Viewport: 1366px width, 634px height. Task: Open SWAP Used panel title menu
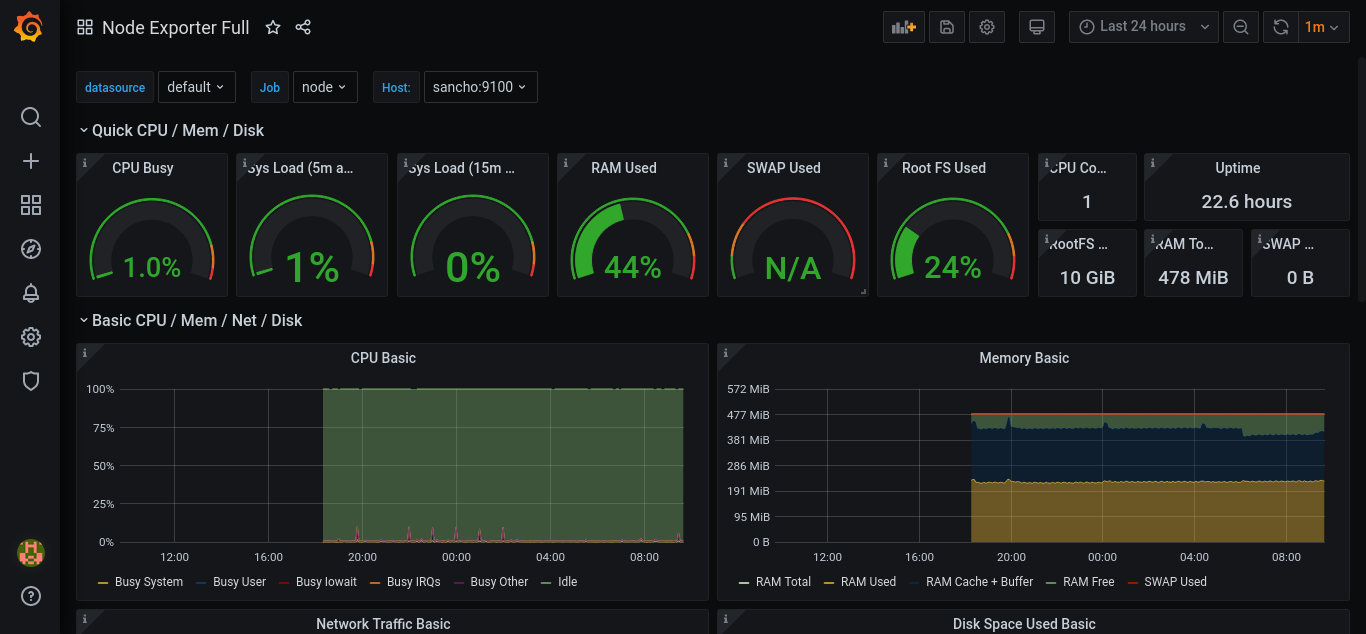pyautogui.click(x=784, y=168)
